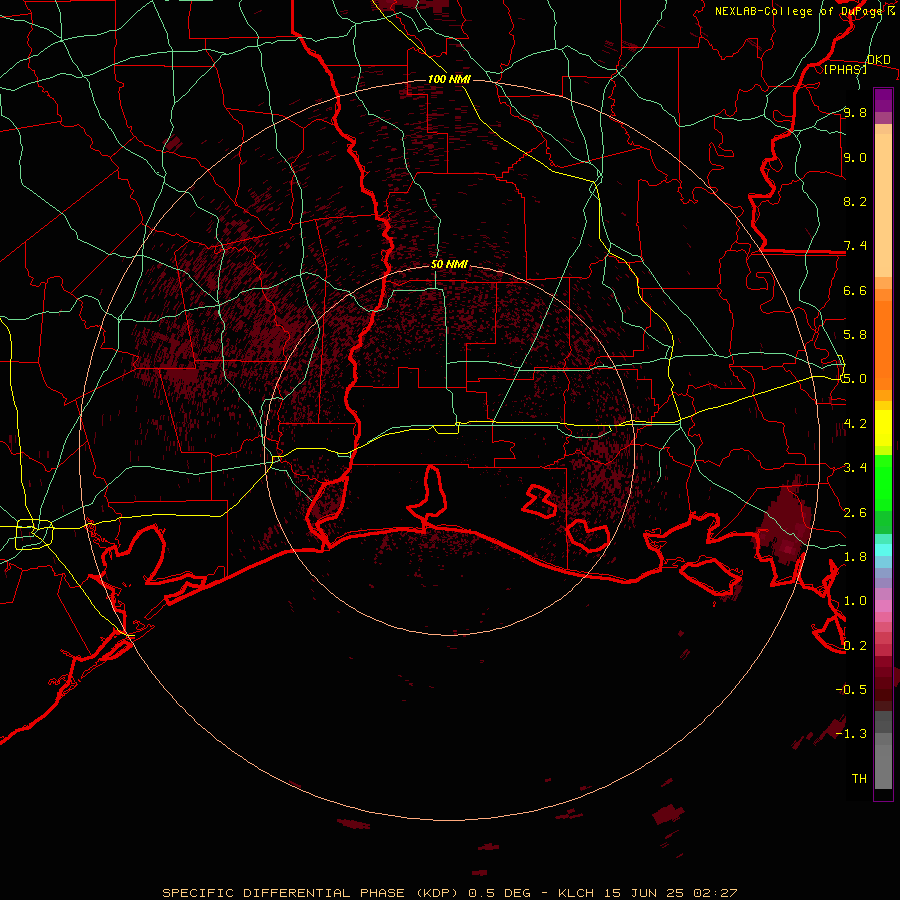Click the 8.2 value on the color scale

click(x=855, y=201)
